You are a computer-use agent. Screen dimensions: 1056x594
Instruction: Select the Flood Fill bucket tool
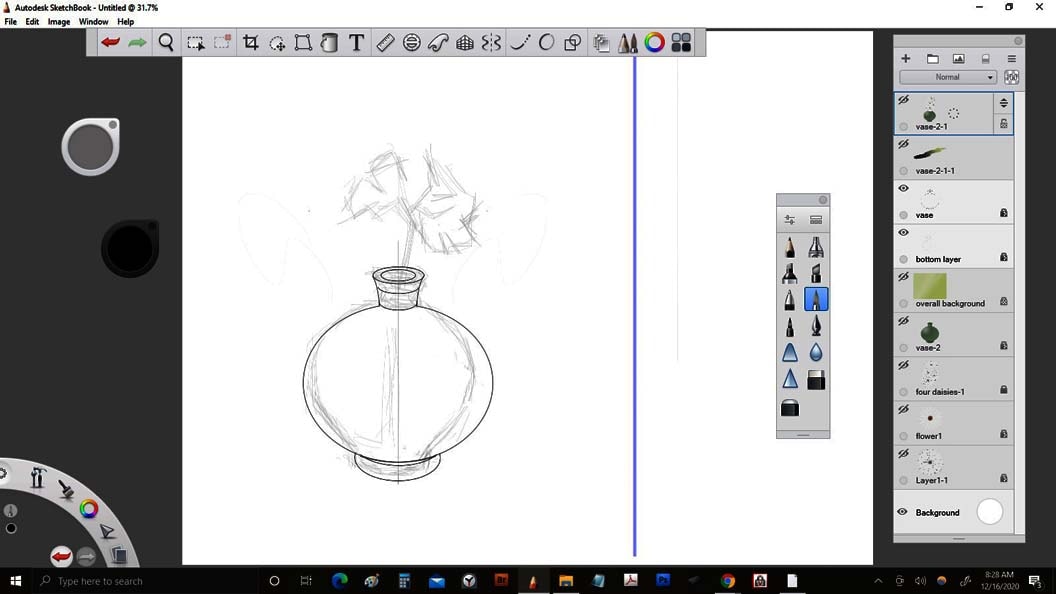[x=329, y=42]
